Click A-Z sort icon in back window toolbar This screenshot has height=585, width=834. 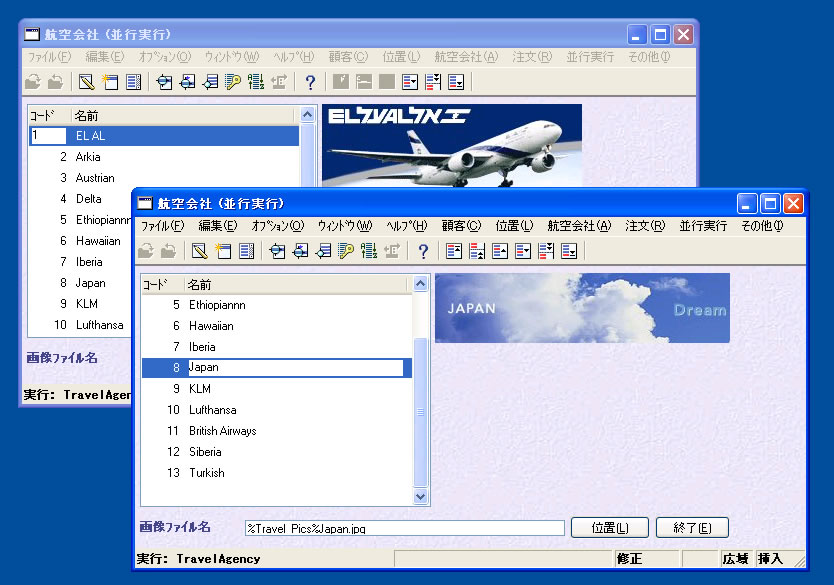pos(256,82)
